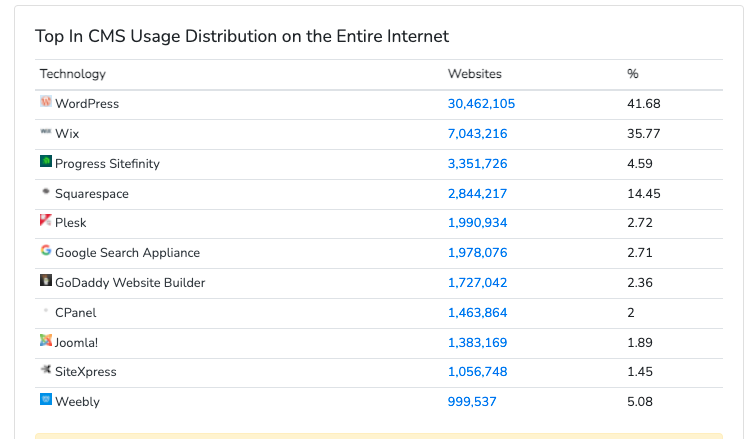The image size is (754, 439).
Task: Open the 3,351,726 websites link
Action: point(478,164)
